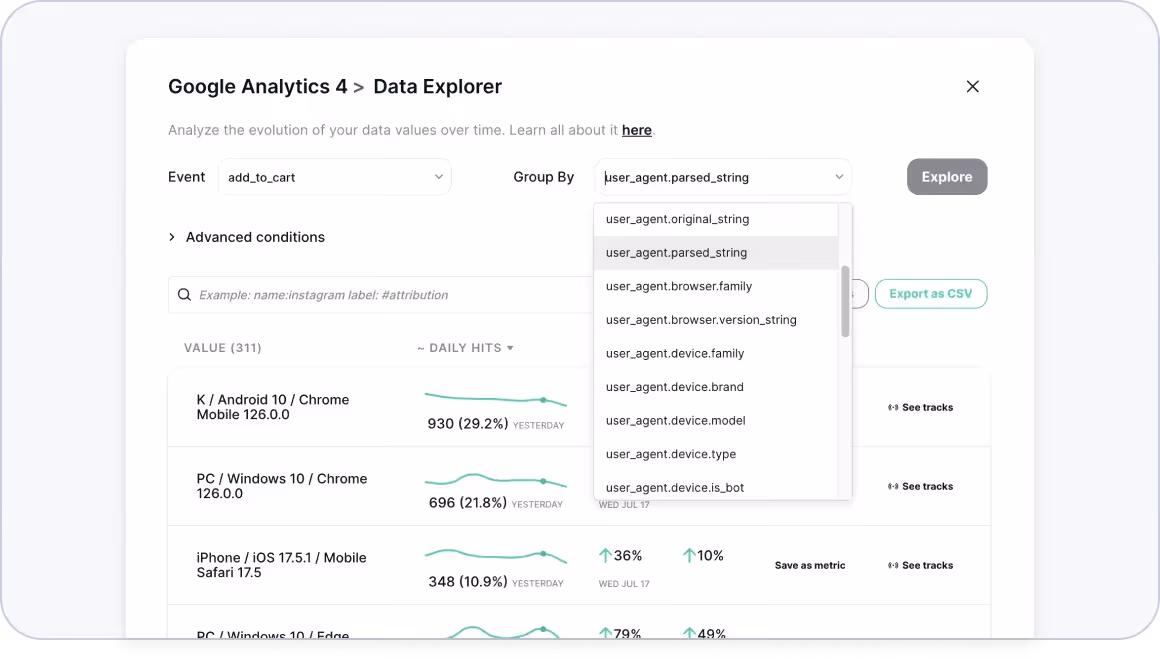
Task: Click the VALUE (311) column header
Action: pos(223,348)
